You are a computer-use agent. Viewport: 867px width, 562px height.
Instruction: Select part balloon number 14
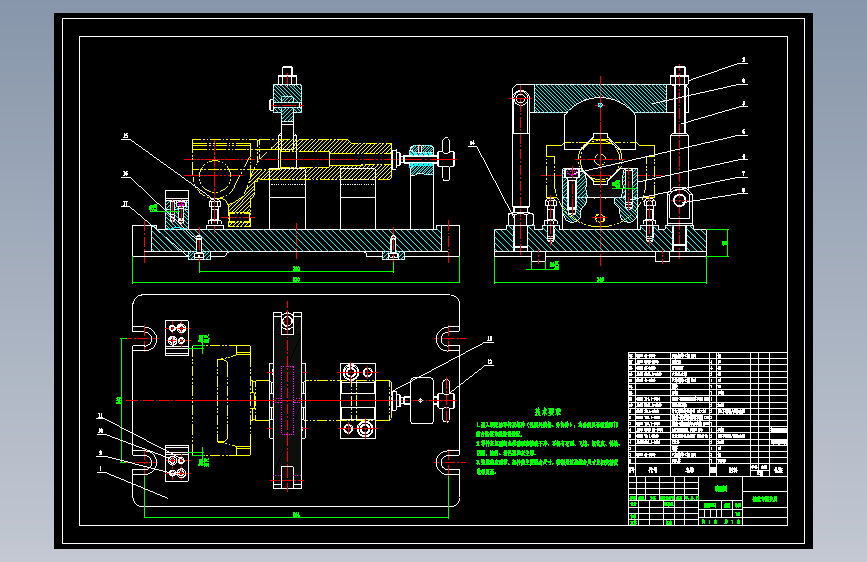point(472,143)
